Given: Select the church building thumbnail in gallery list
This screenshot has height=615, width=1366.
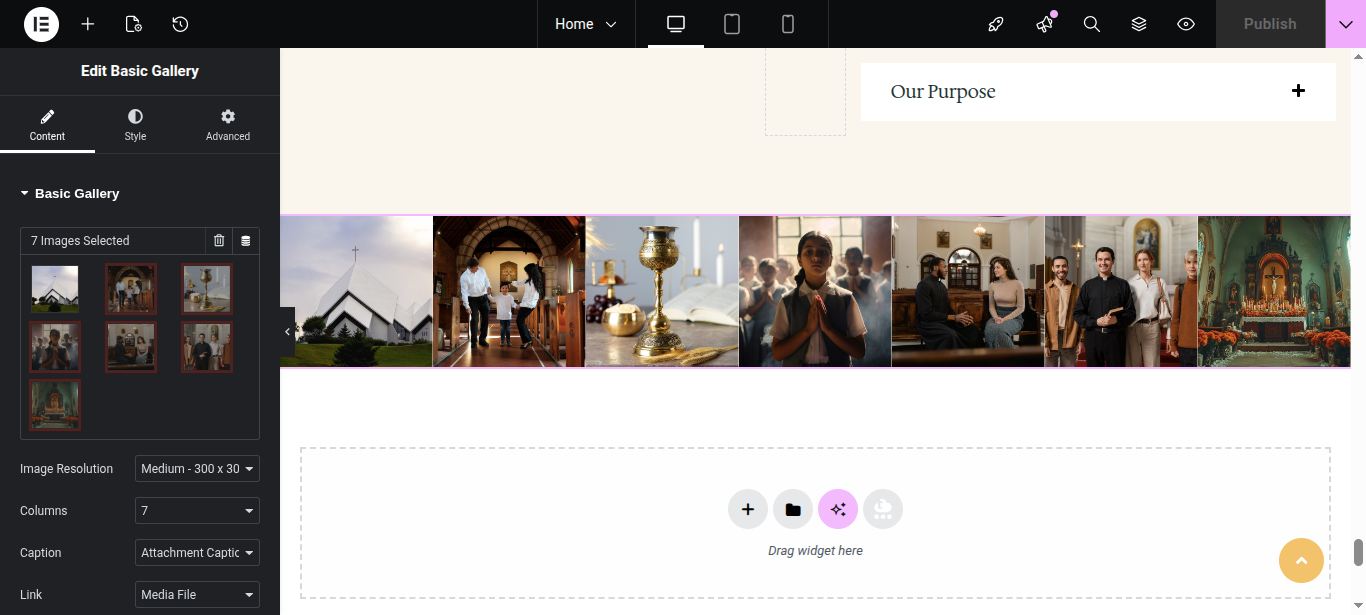Looking at the screenshot, I should point(55,289).
